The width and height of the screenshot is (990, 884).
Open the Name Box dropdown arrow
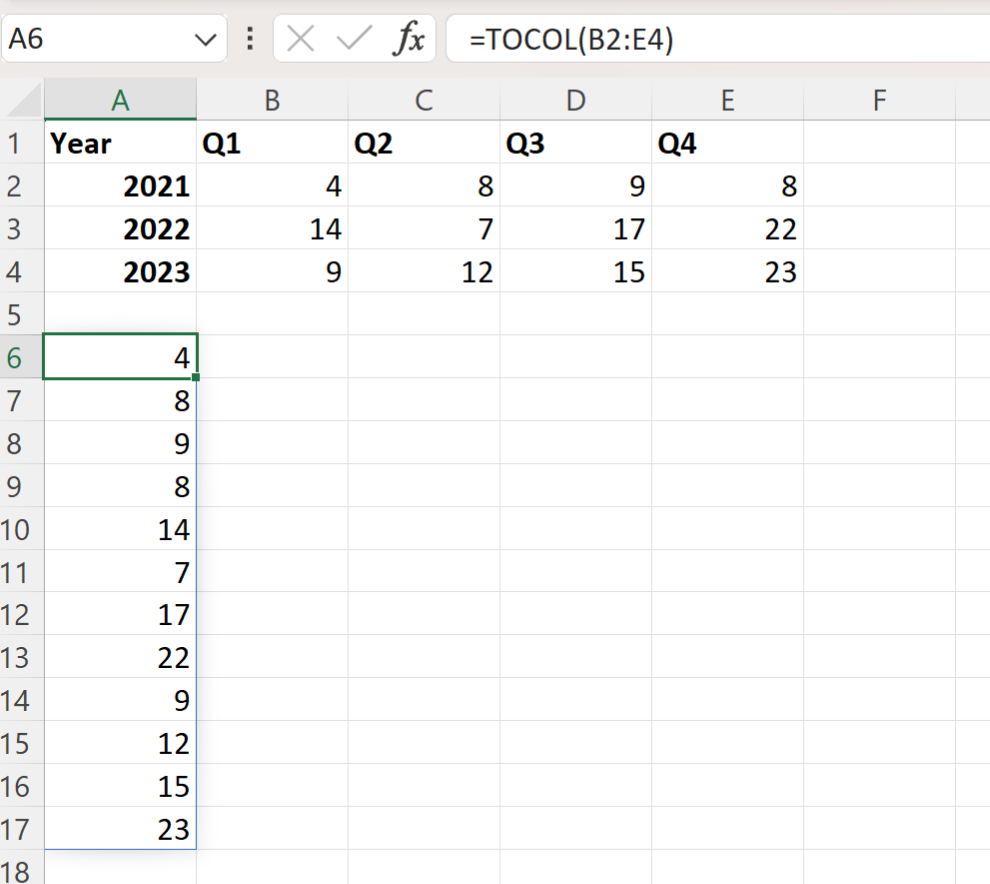click(x=206, y=39)
